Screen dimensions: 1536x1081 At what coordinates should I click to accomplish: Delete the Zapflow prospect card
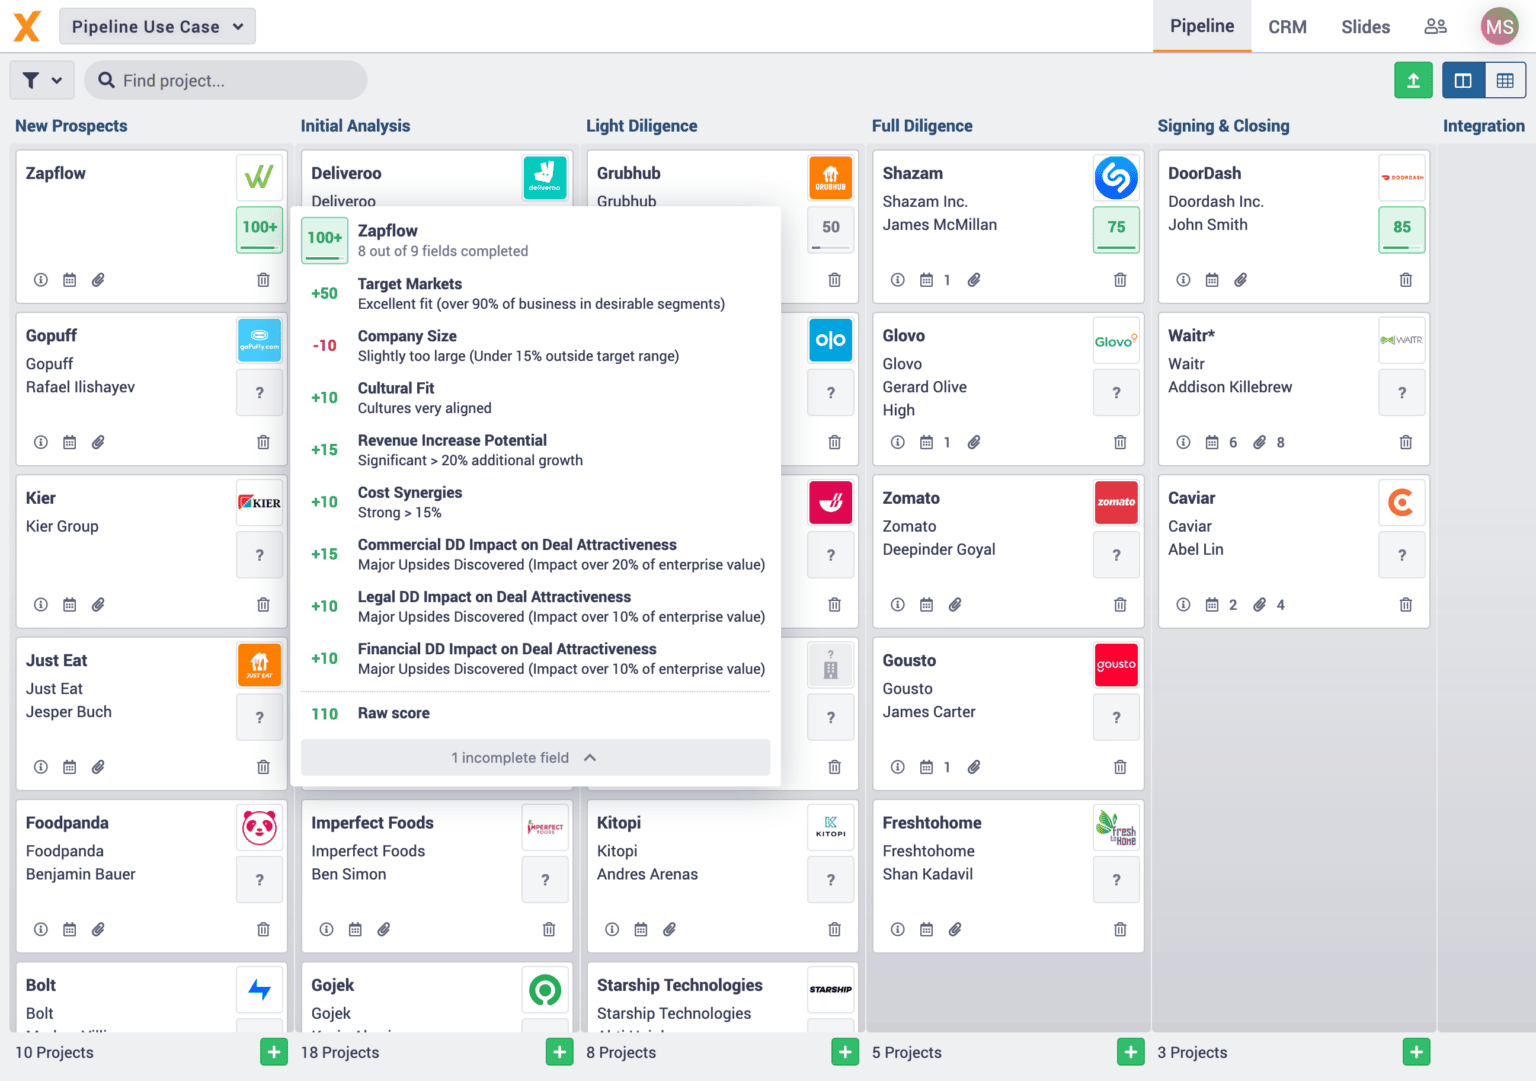click(x=263, y=280)
